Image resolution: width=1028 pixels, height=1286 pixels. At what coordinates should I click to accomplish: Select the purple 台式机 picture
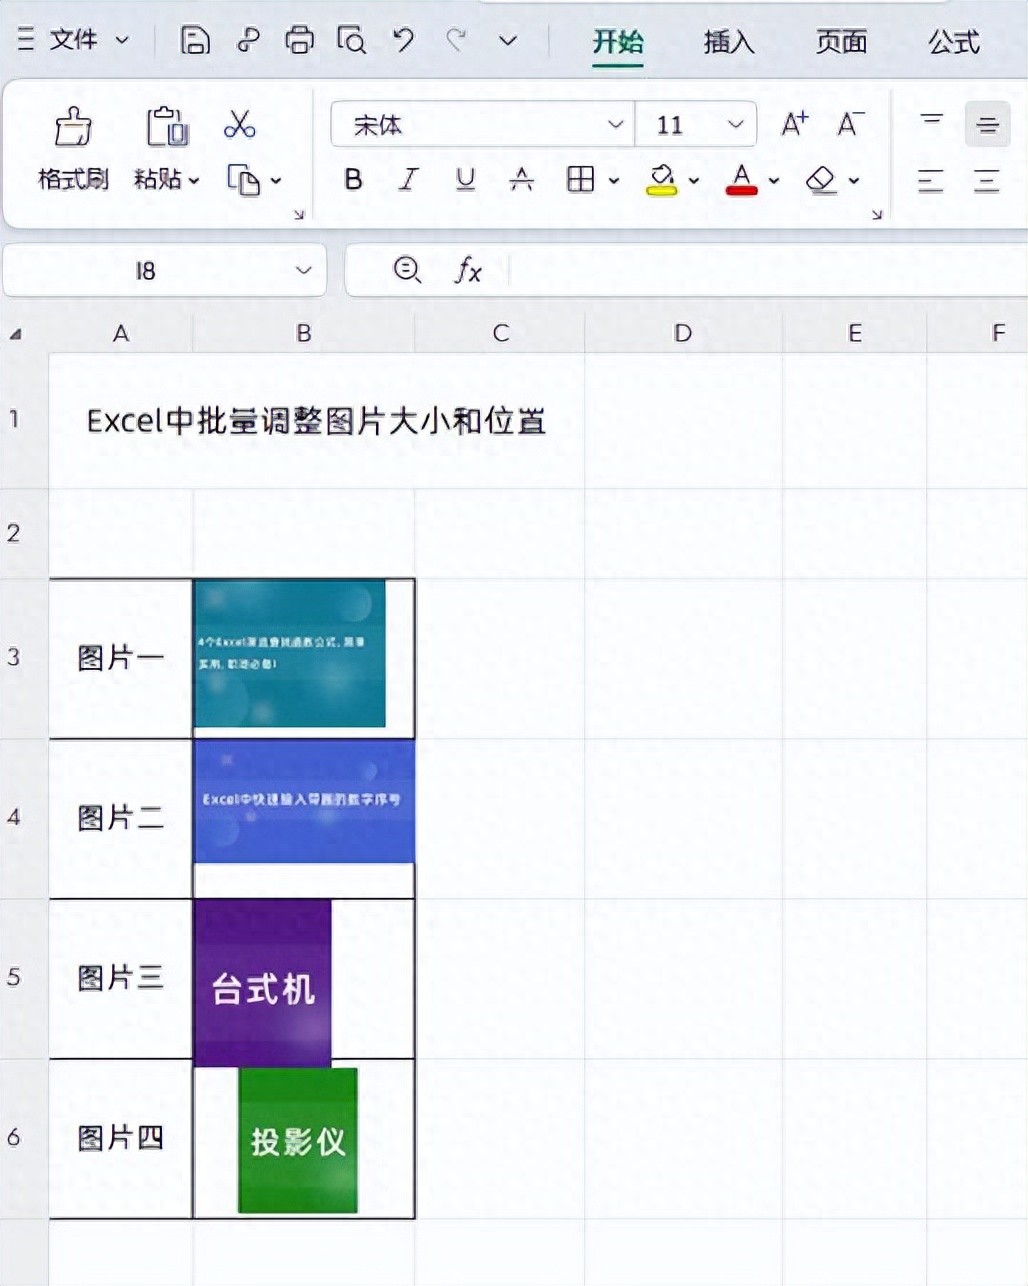263,983
